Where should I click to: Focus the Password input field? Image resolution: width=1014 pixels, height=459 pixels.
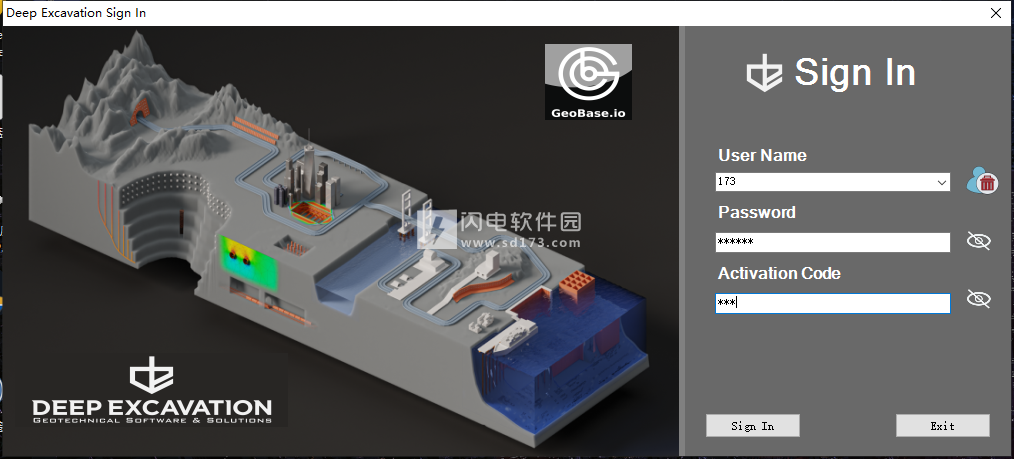coord(832,242)
